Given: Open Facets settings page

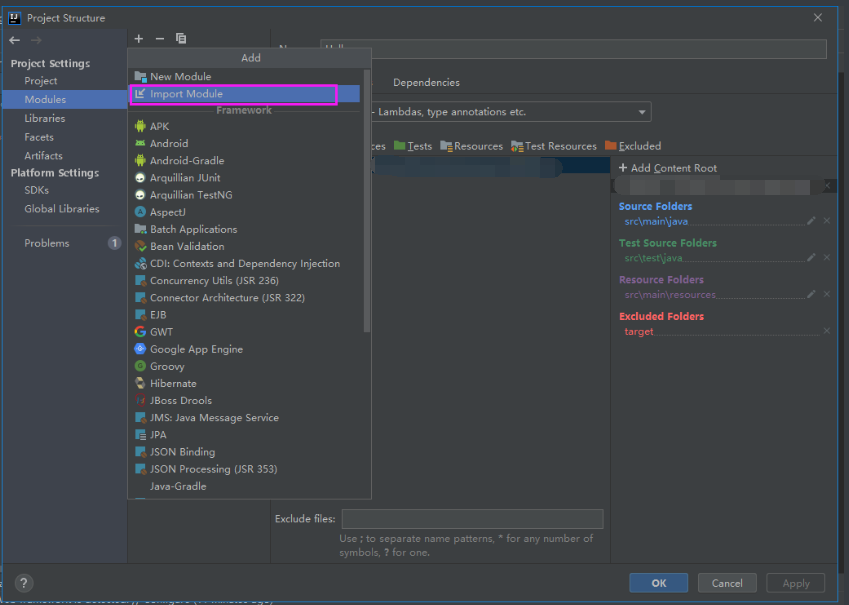Looking at the screenshot, I should pyautogui.click(x=39, y=137).
